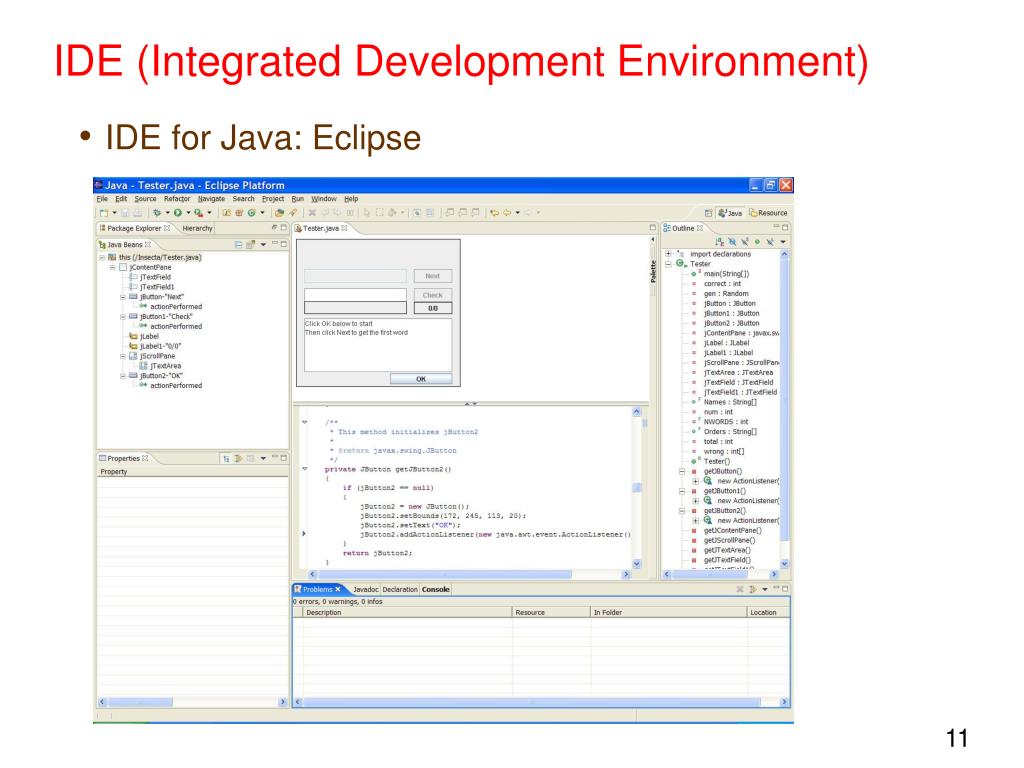Click the Check button in design preview

432,295
